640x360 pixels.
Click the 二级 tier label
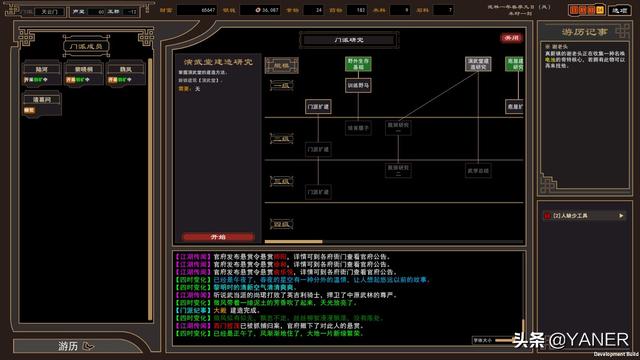[x=282, y=138]
